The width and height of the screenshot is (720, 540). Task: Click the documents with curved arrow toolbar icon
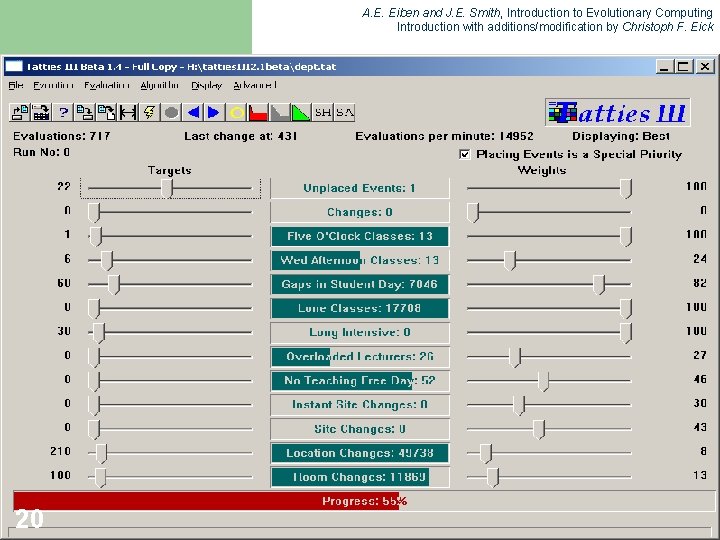click(x=106, y=112)
